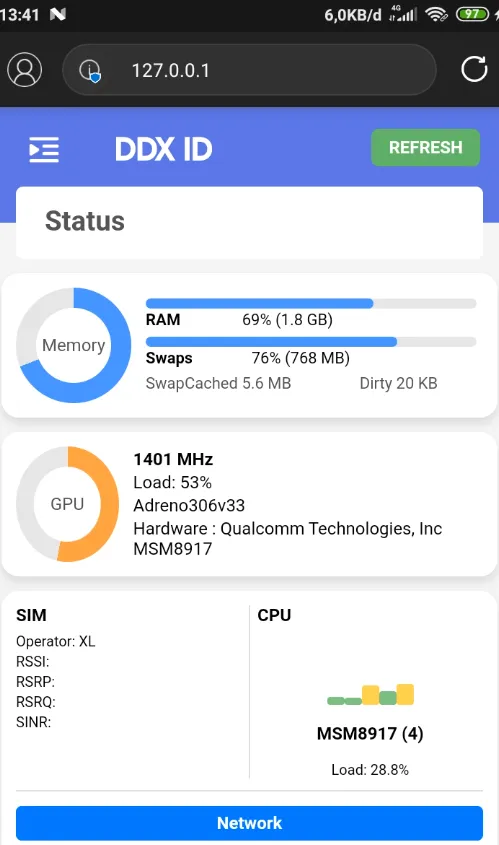This screenshot has height=845, width=499.
Task: Tap the Status heading card
Action: 250,223
